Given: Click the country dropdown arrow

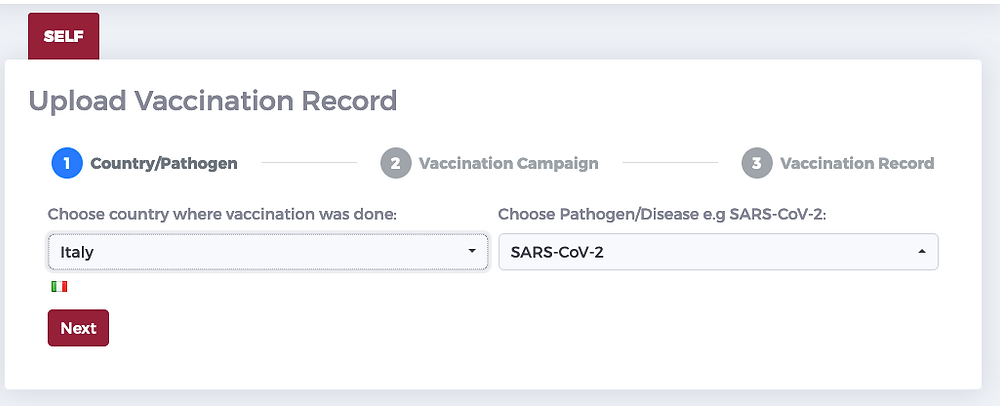Looking at the screenshot, I should [472, 251].
